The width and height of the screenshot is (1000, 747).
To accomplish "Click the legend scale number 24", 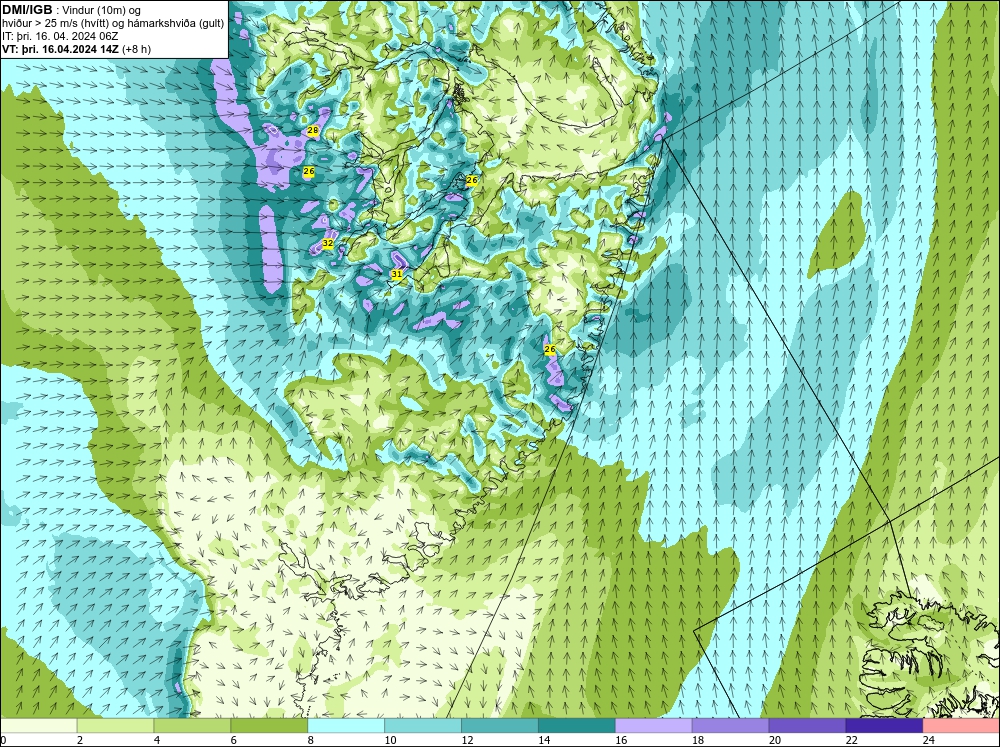I will pyautogui.click(x=929, y=740).
